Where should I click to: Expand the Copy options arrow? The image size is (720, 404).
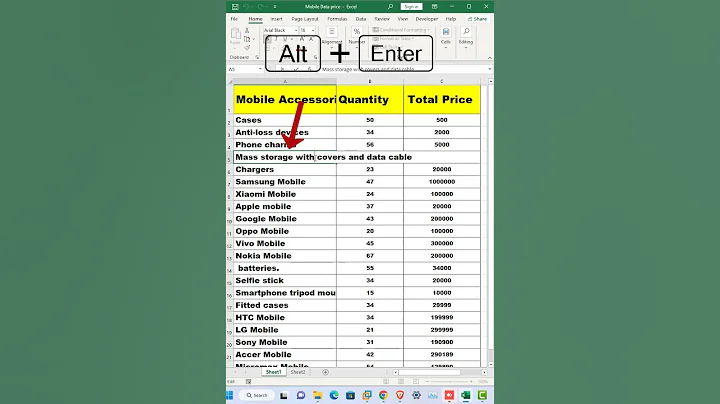[253, 39]
